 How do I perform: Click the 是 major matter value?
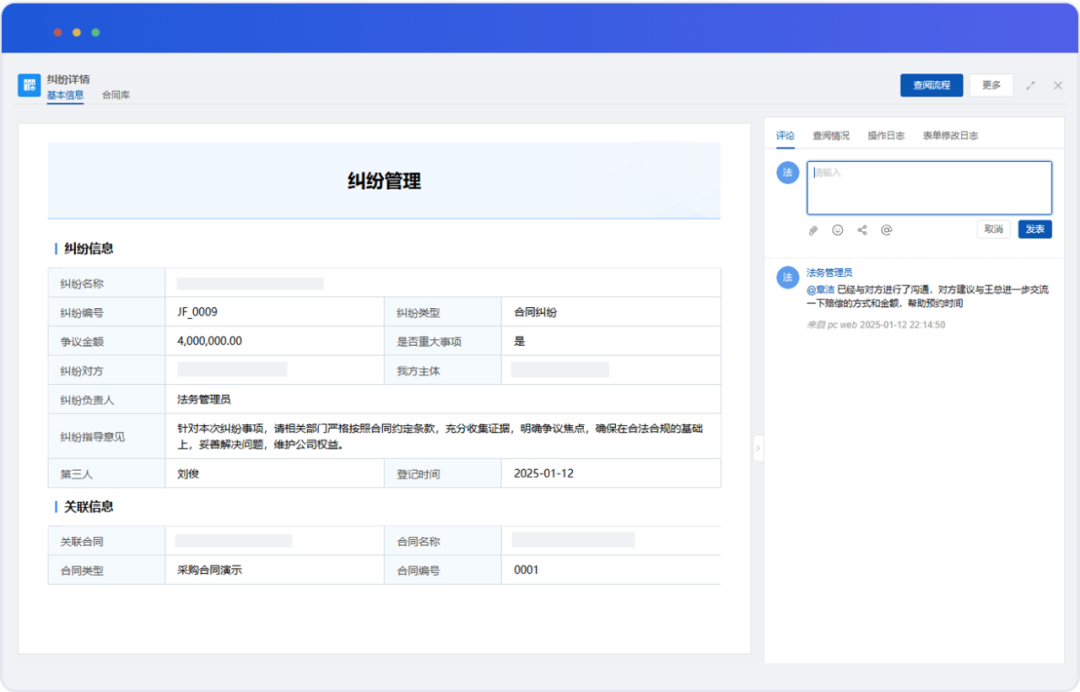pyautogui.click(x=519, y=341)
